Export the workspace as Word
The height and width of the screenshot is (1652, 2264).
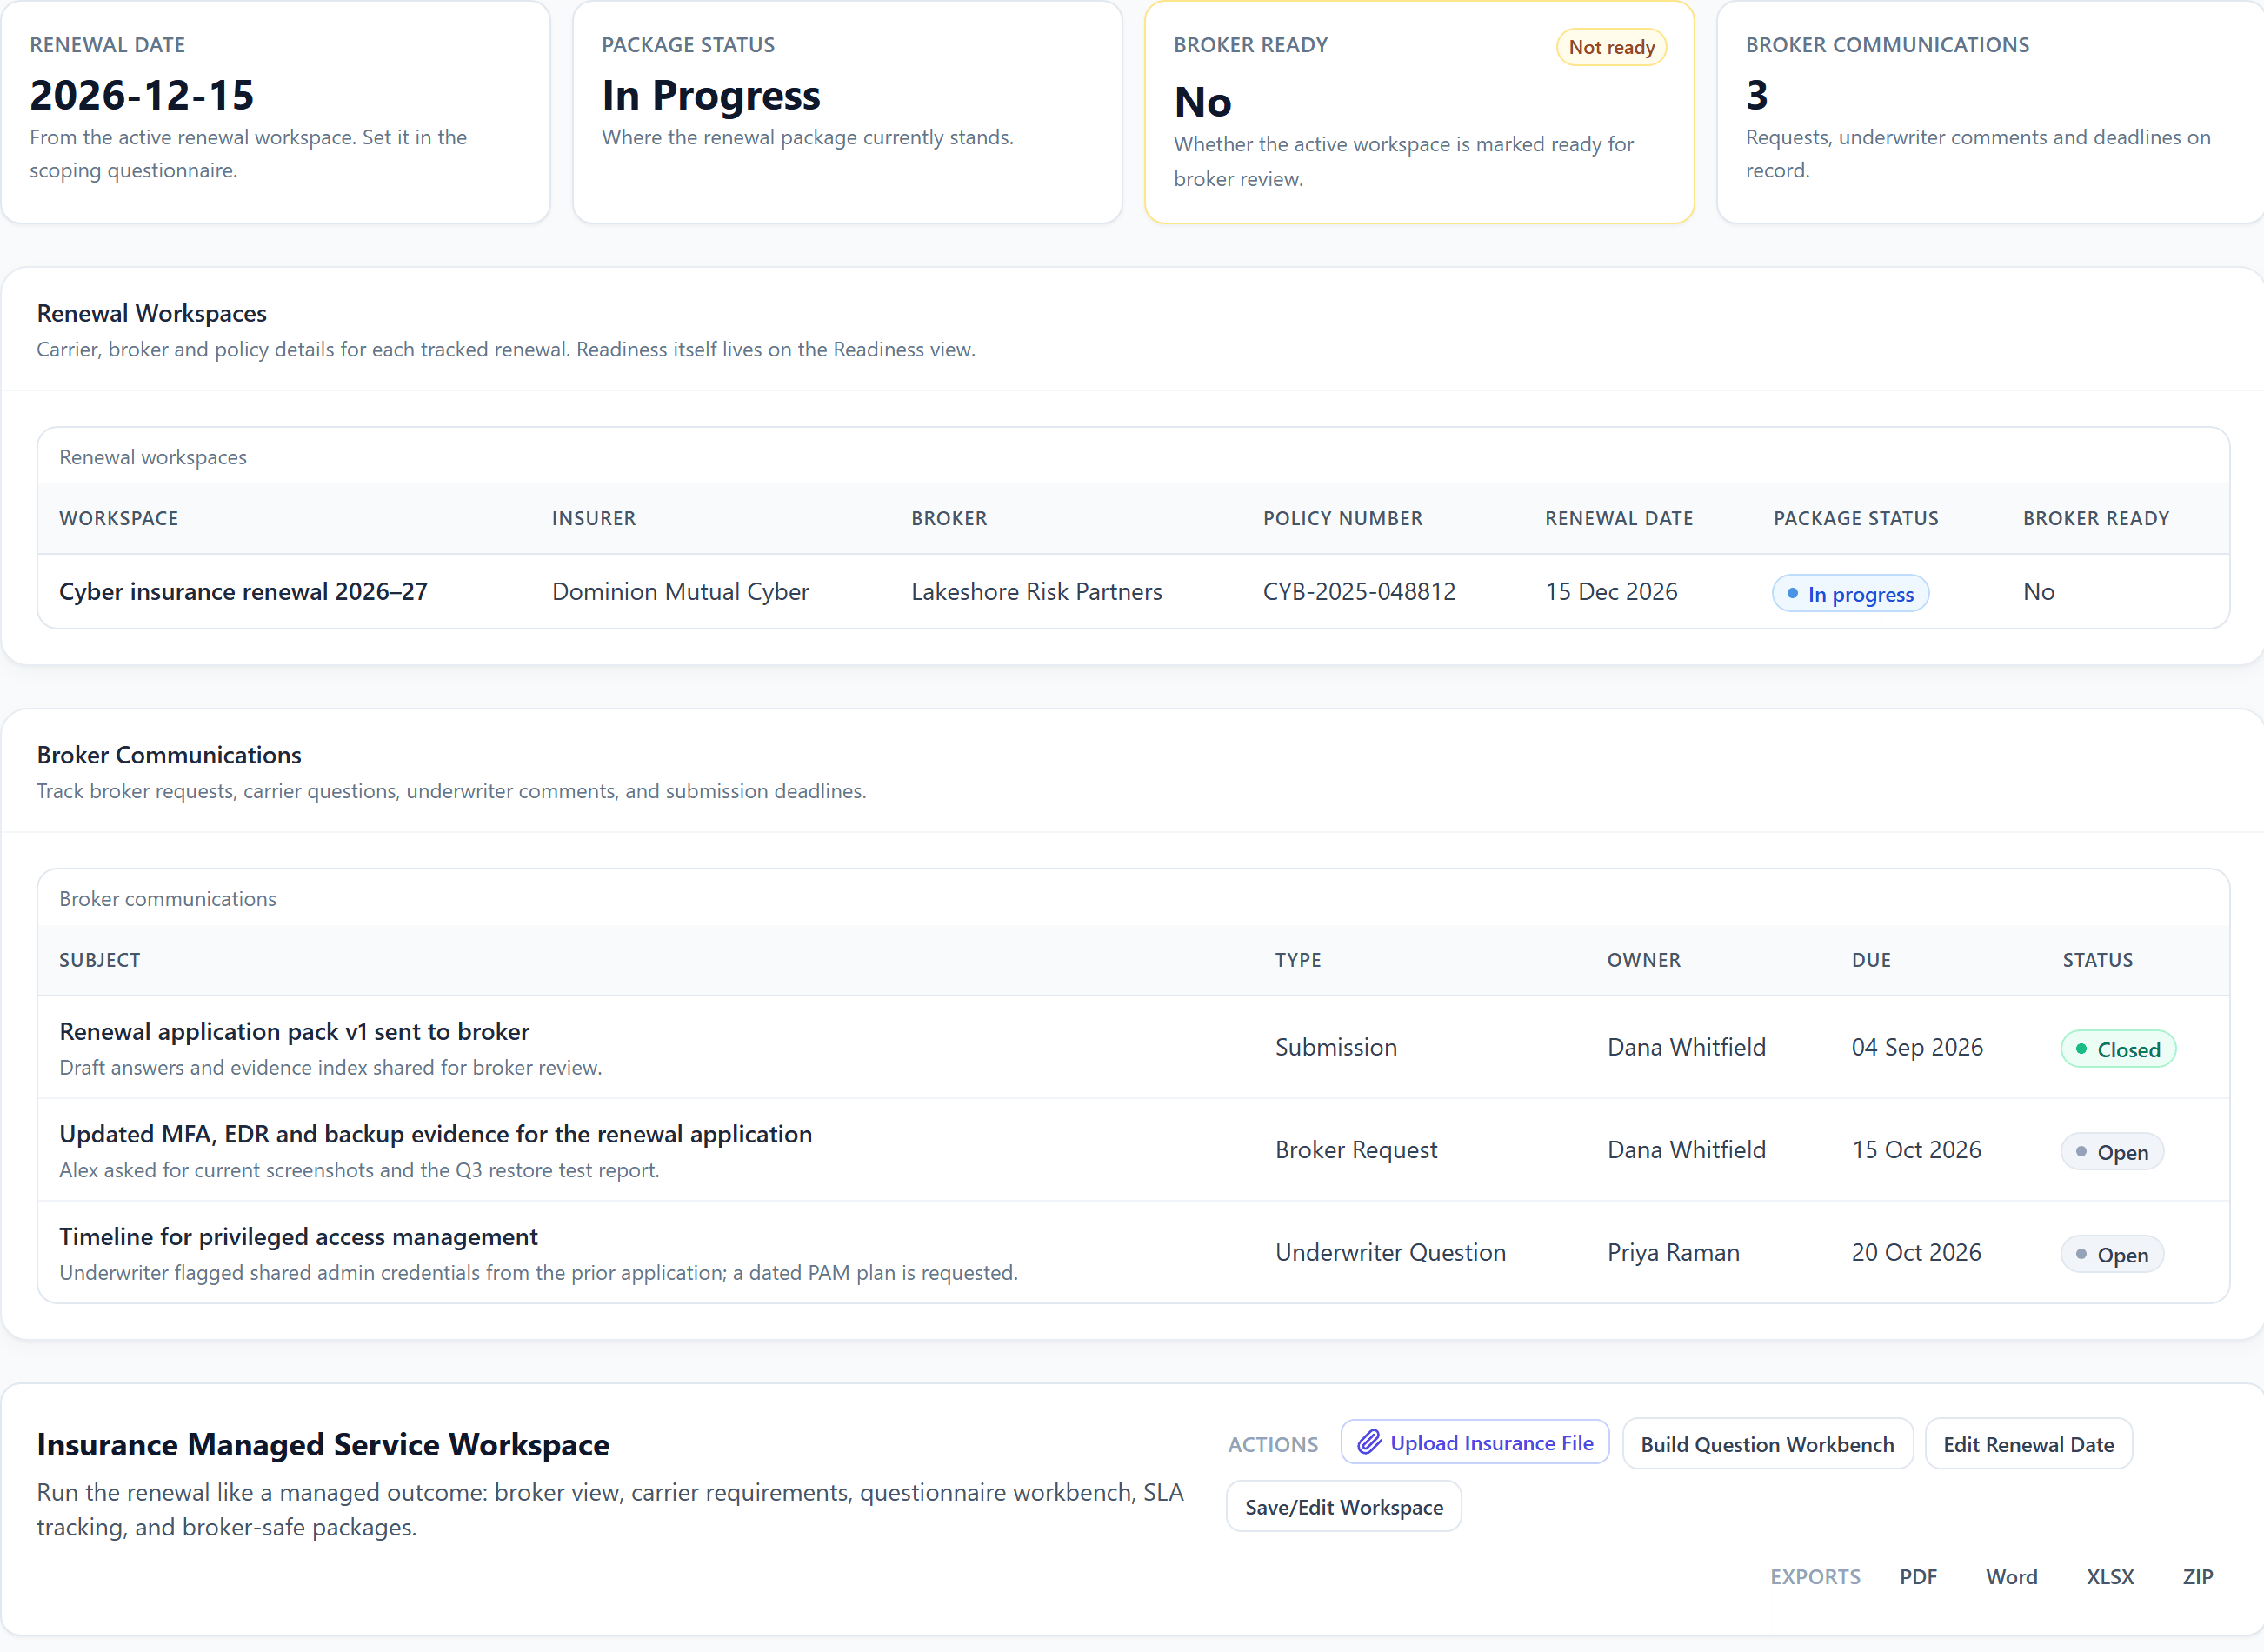pyautogui.click(x=2011, y=1577)
